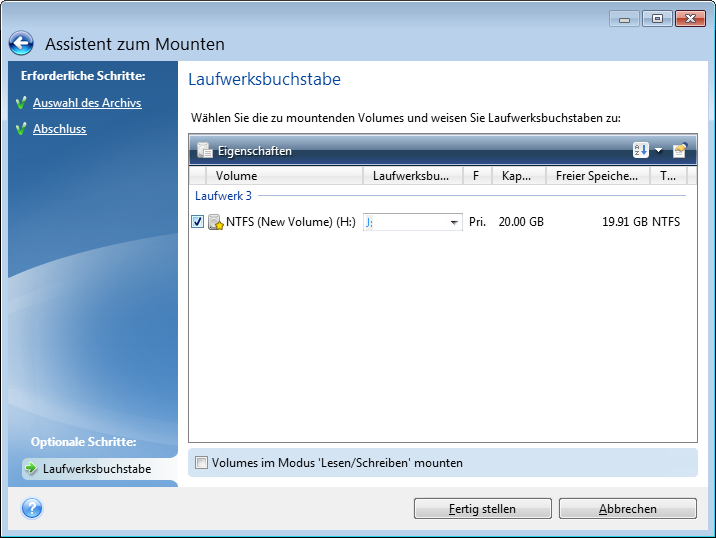Maximize the Assistent zum Mounten window
Image resolution: width=716 pixels, height=538 pixels.
[657, 19]
